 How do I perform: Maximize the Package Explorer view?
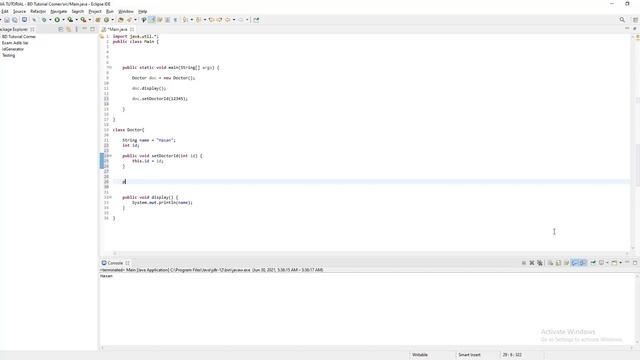(x=93, y=29)
